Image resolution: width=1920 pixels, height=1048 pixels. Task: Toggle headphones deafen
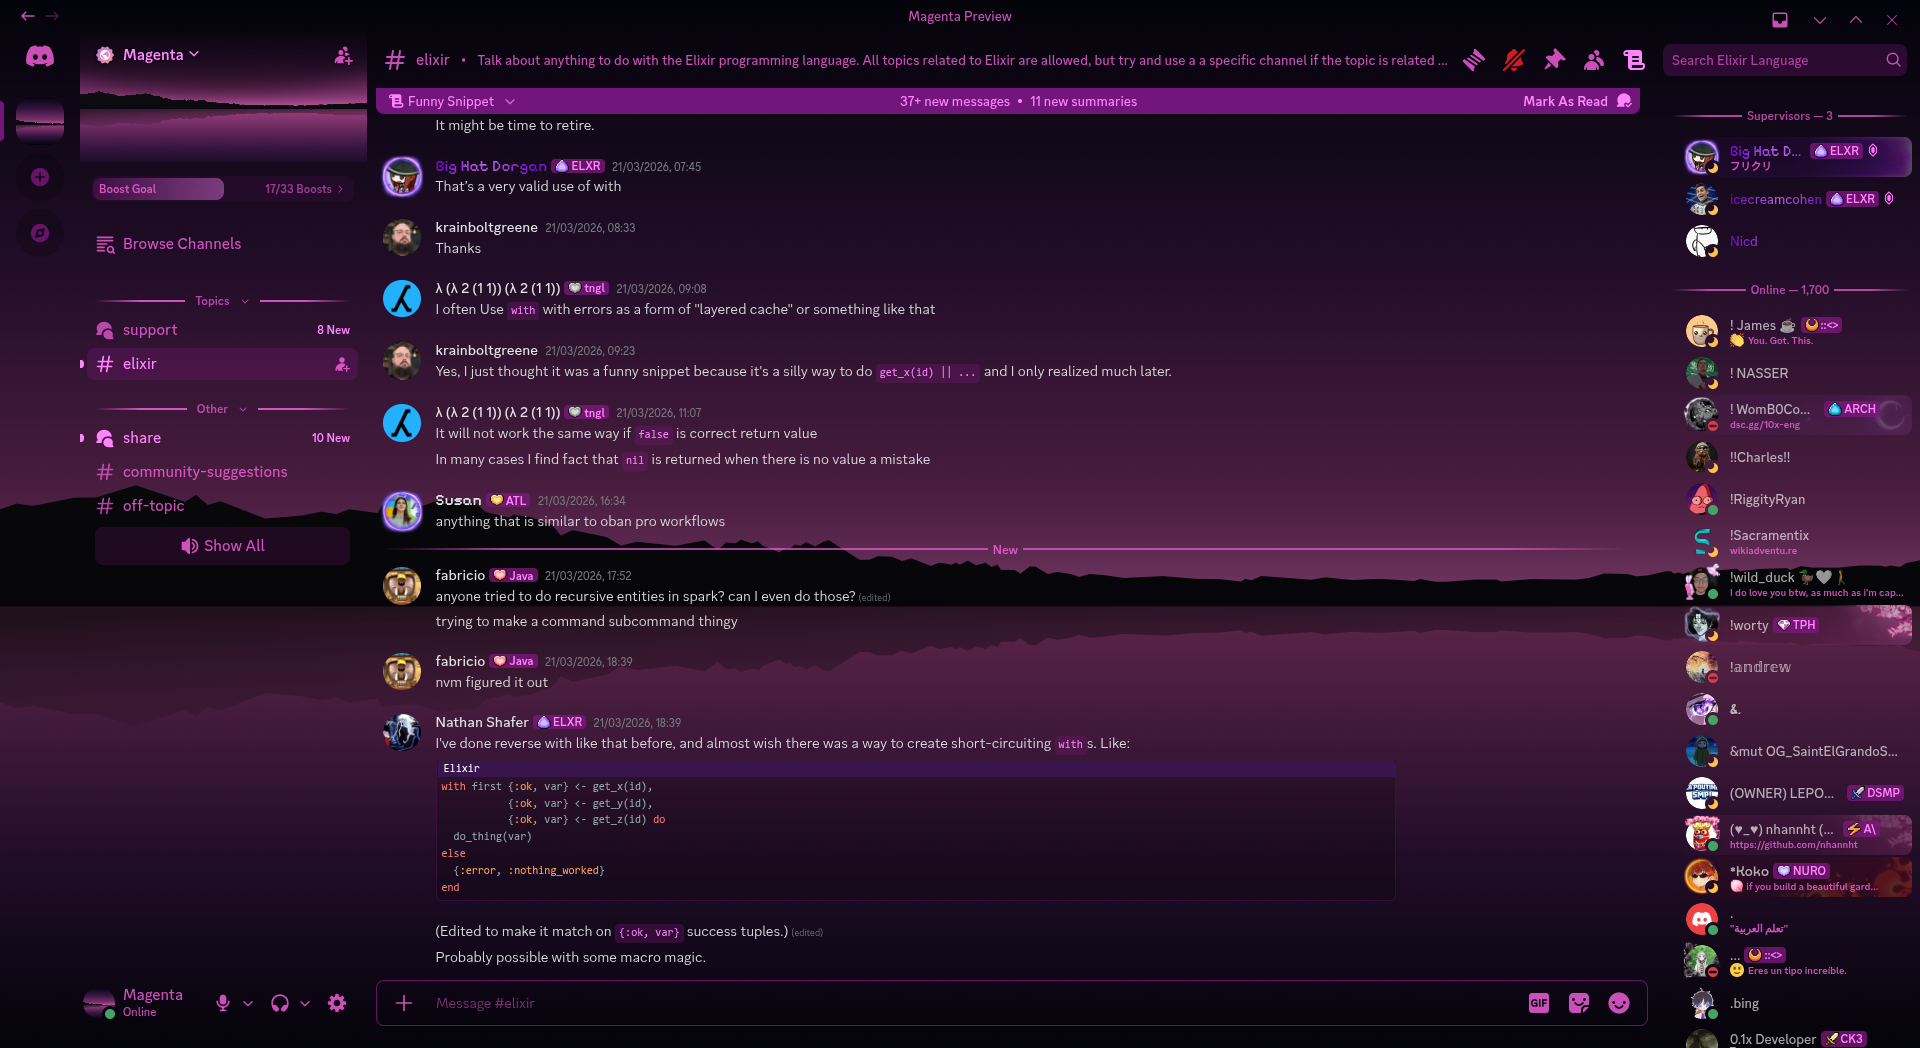click(280, 1003)
